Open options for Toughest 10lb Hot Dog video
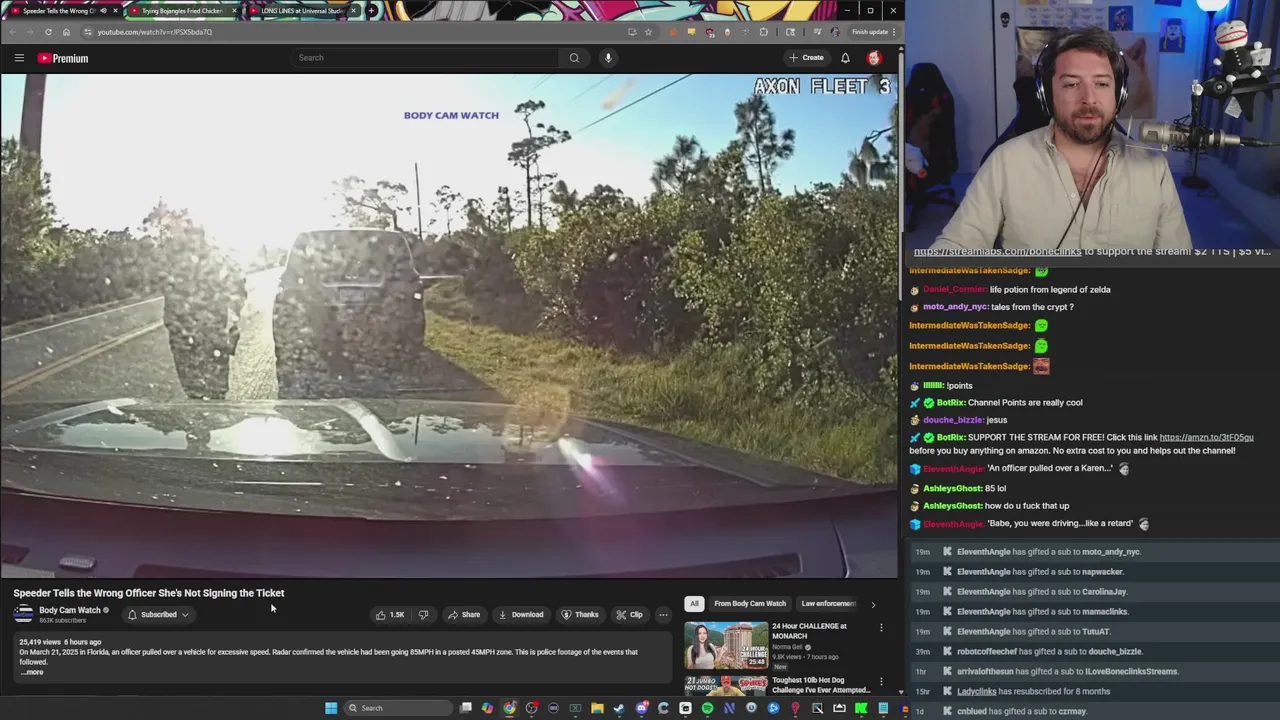Image resolution: width=1280 pixels, height=720 pixels. click(881, 682)
